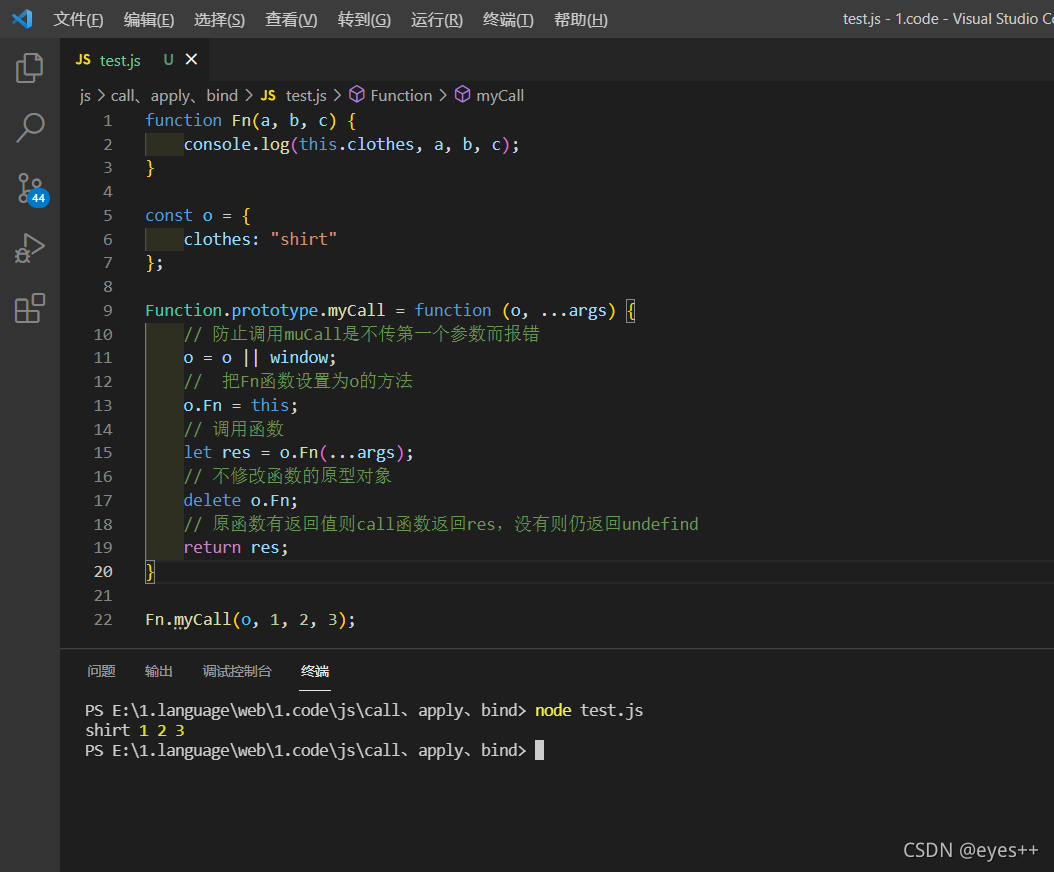This screenshot has height=872, width=1054.
Task: Click line number 20 in gutter
Action: [103, 571]
